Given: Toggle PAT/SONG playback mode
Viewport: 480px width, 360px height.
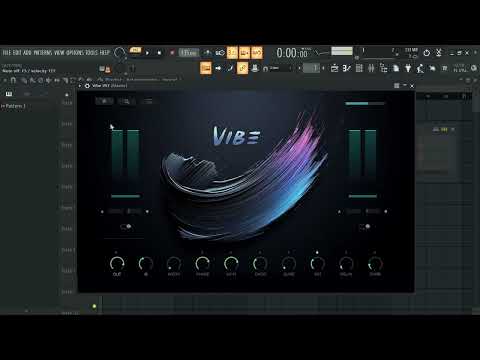Looking at the screenshot, I should pos(135,50).
